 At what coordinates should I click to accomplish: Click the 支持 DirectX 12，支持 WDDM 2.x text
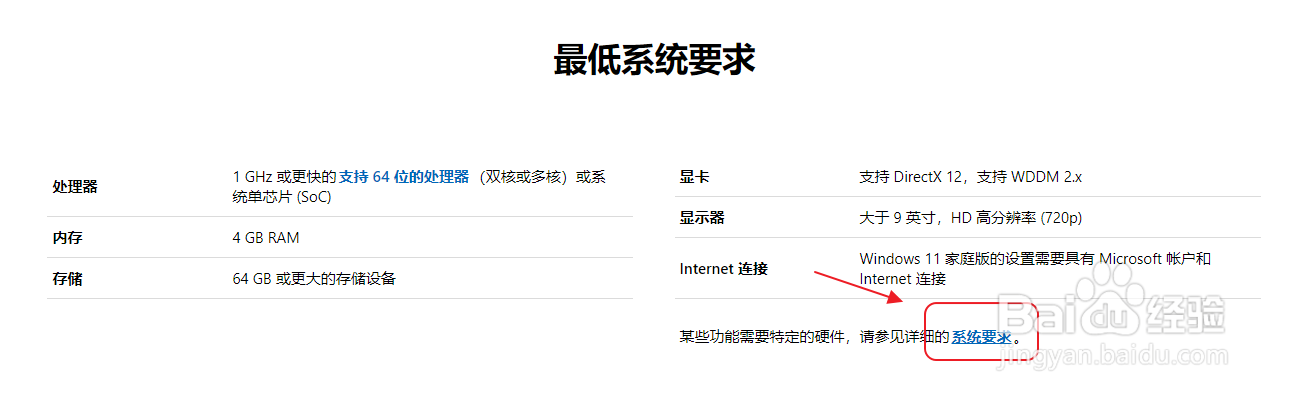971,177
